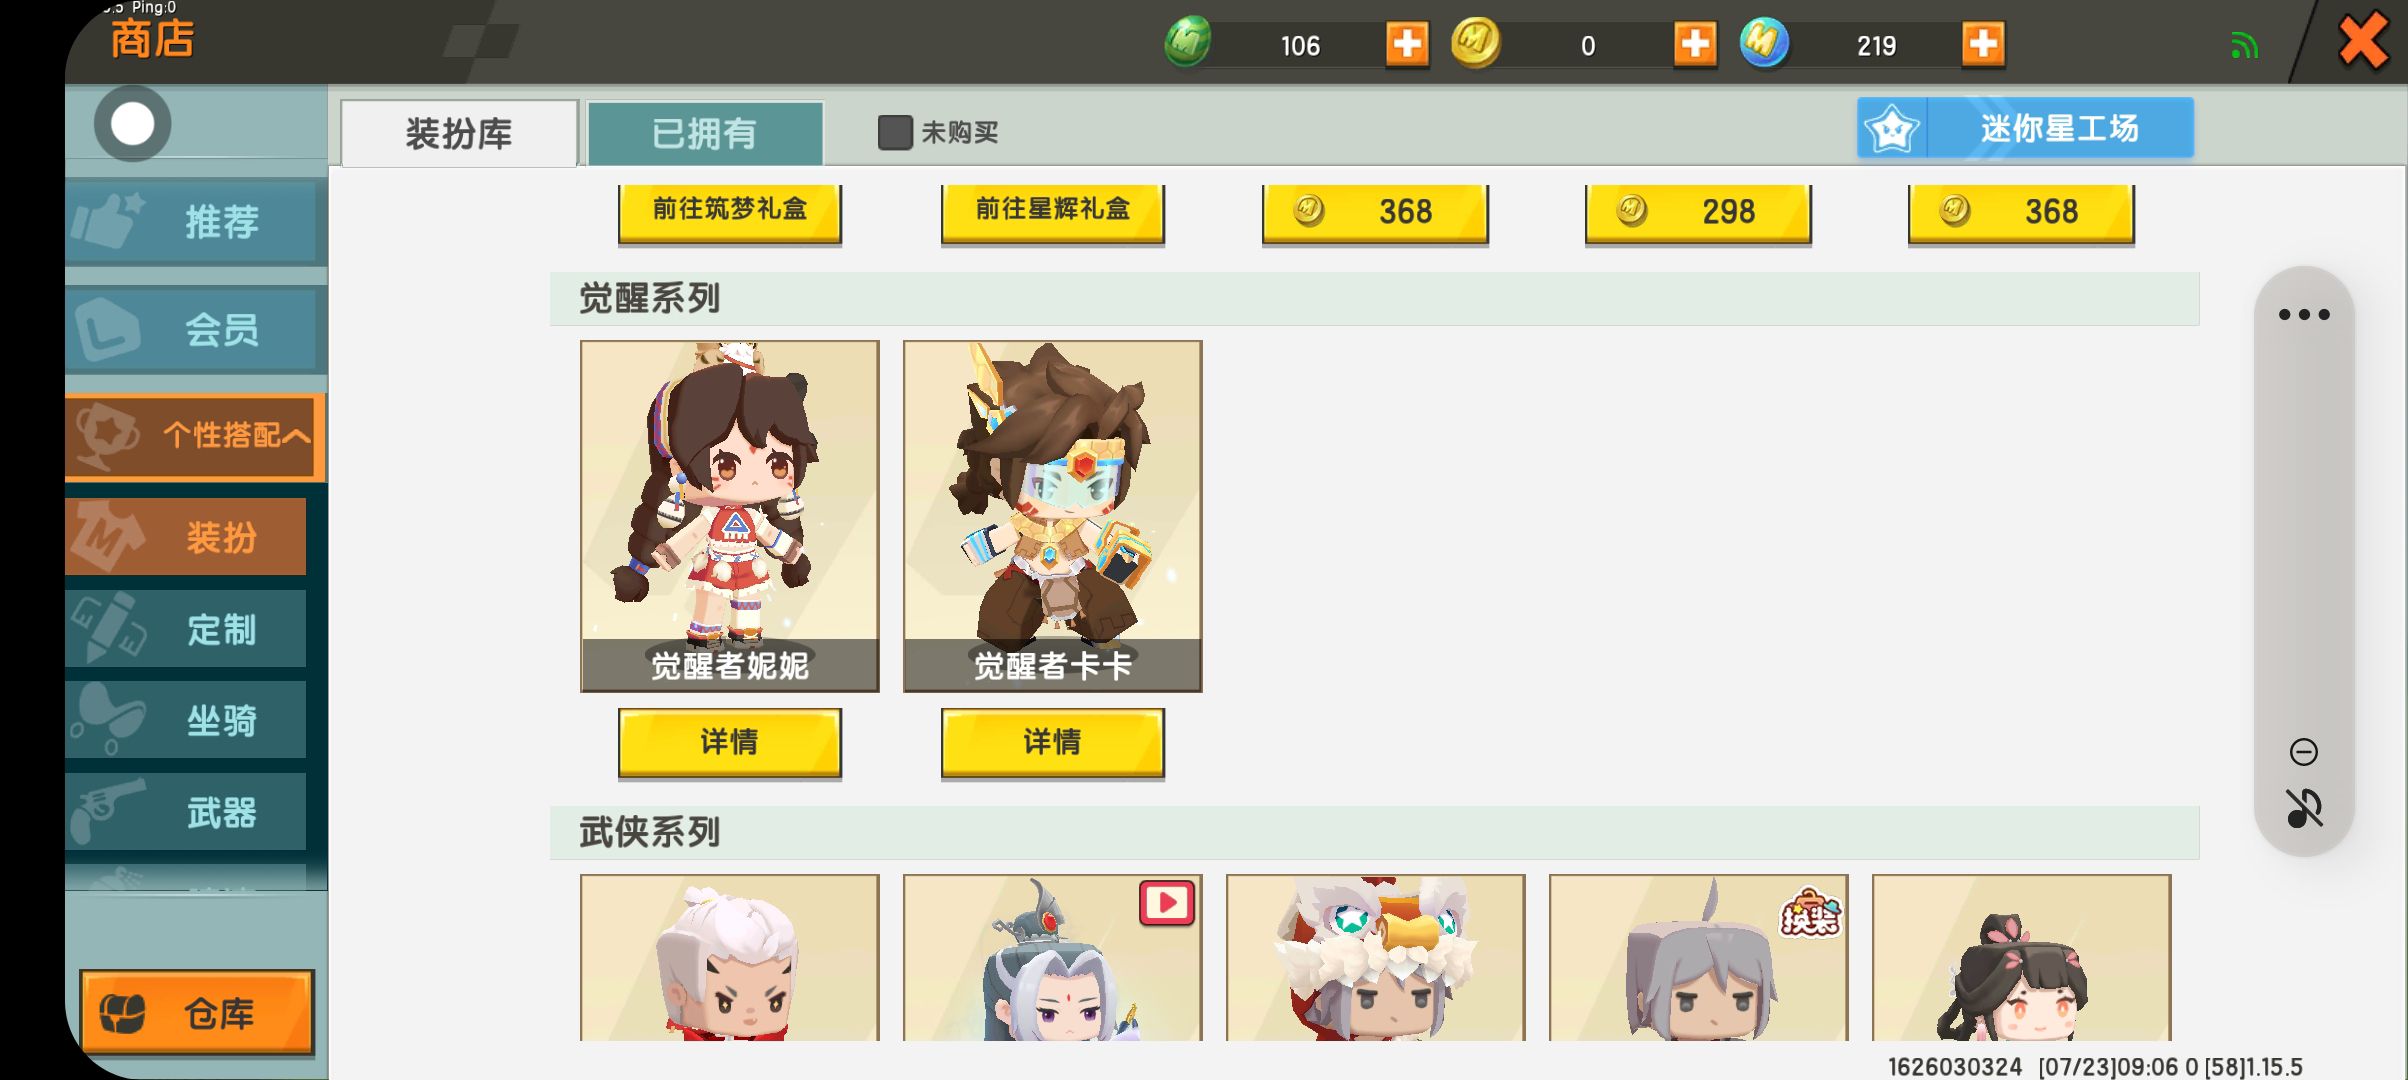The width and height of the screenshot is (2408, 1080).
Task: Buy the skin priced 298 coins
Action: (x=1698, y=211)
